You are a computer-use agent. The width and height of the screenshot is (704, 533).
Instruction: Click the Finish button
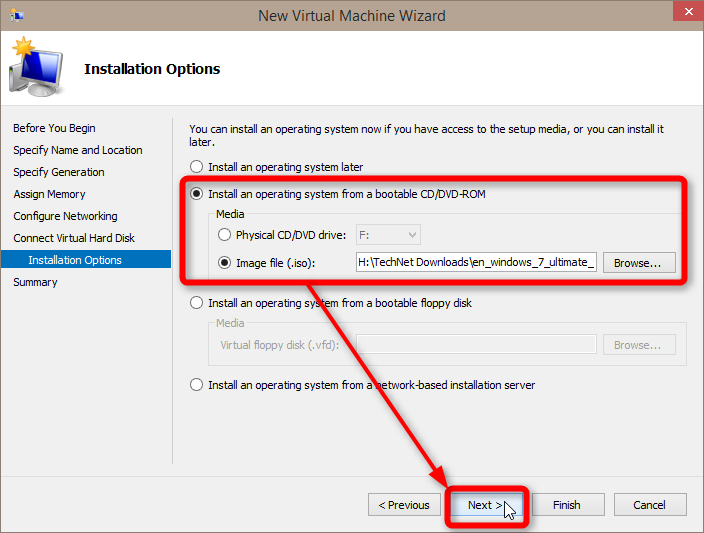[568, 505]
